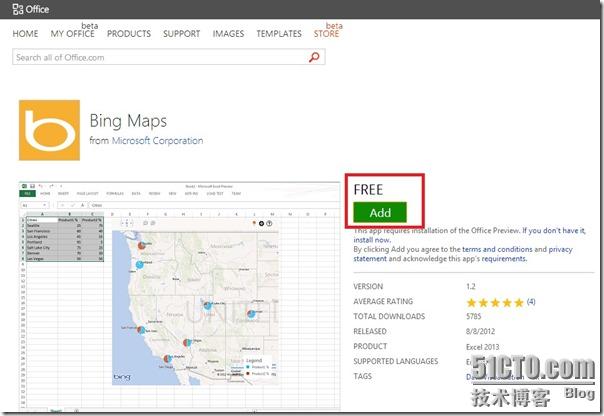Open the Microsoft Corporation publisher link

pyautogui.click(x=158, y=141)
